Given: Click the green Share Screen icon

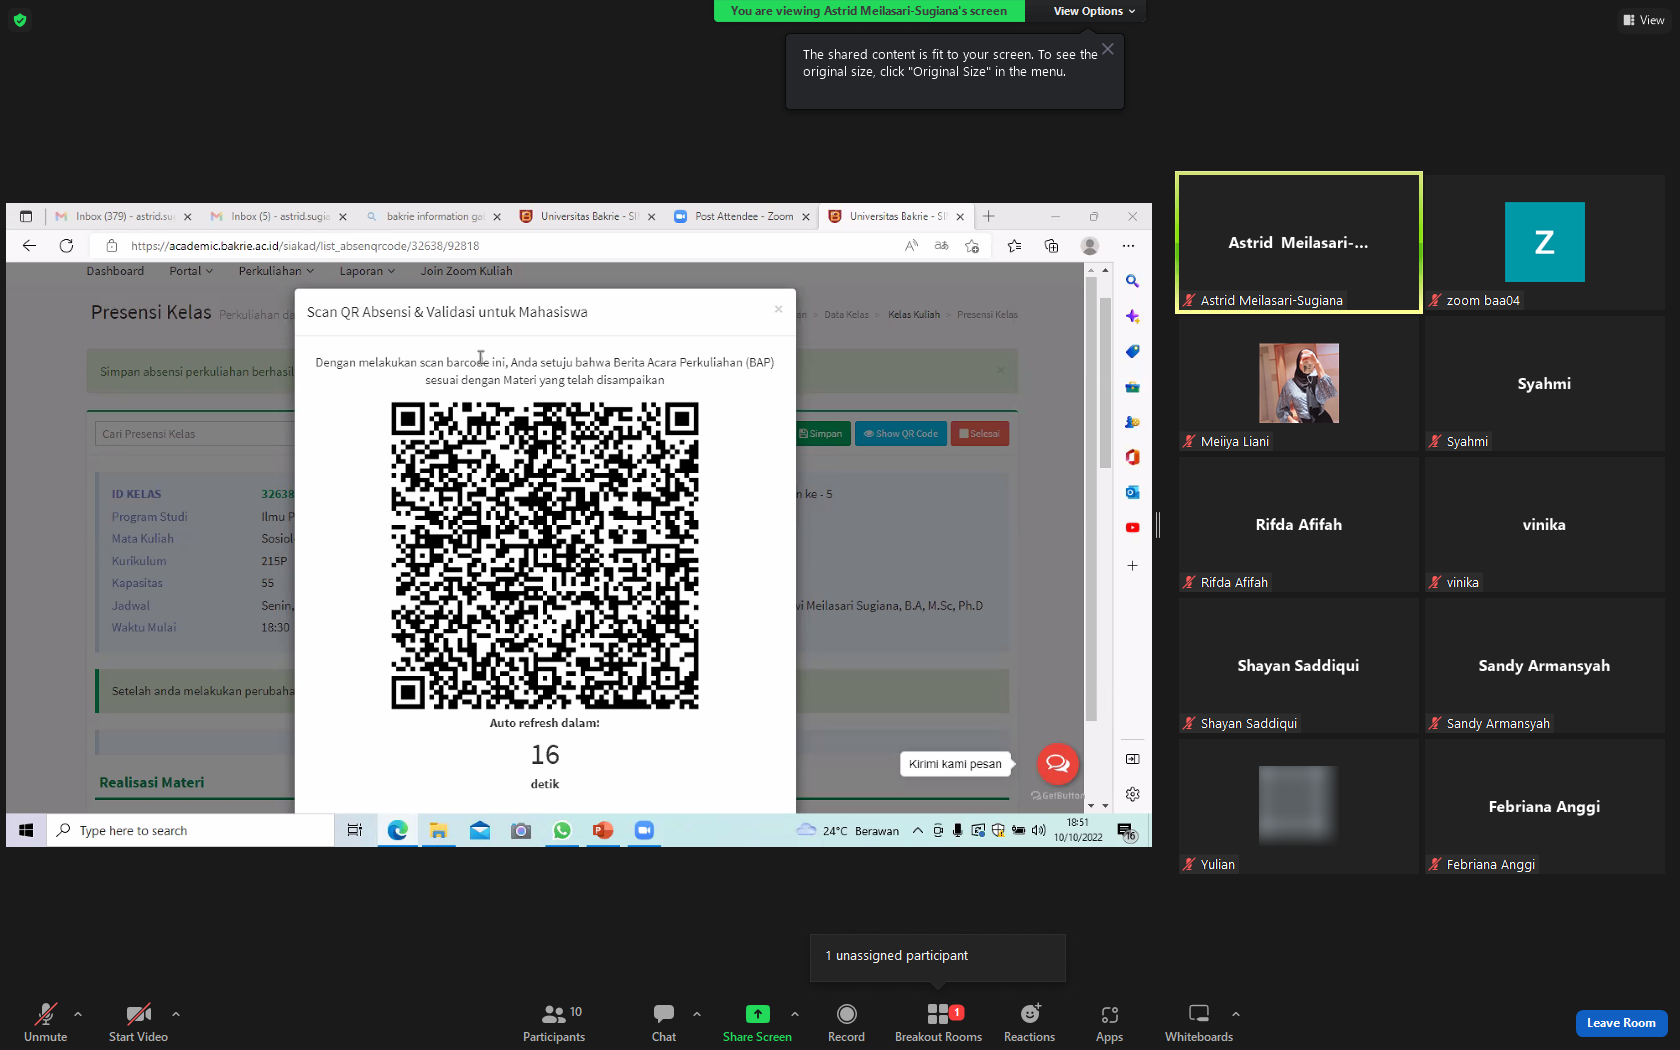Looking at the screenshot, I should tap(758, 1014).
